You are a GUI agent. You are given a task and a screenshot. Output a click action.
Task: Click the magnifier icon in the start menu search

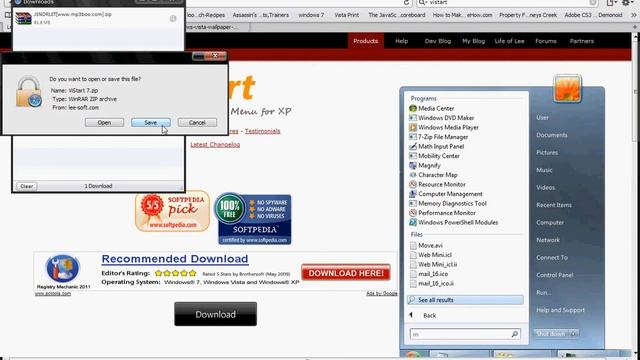(515, 334)
